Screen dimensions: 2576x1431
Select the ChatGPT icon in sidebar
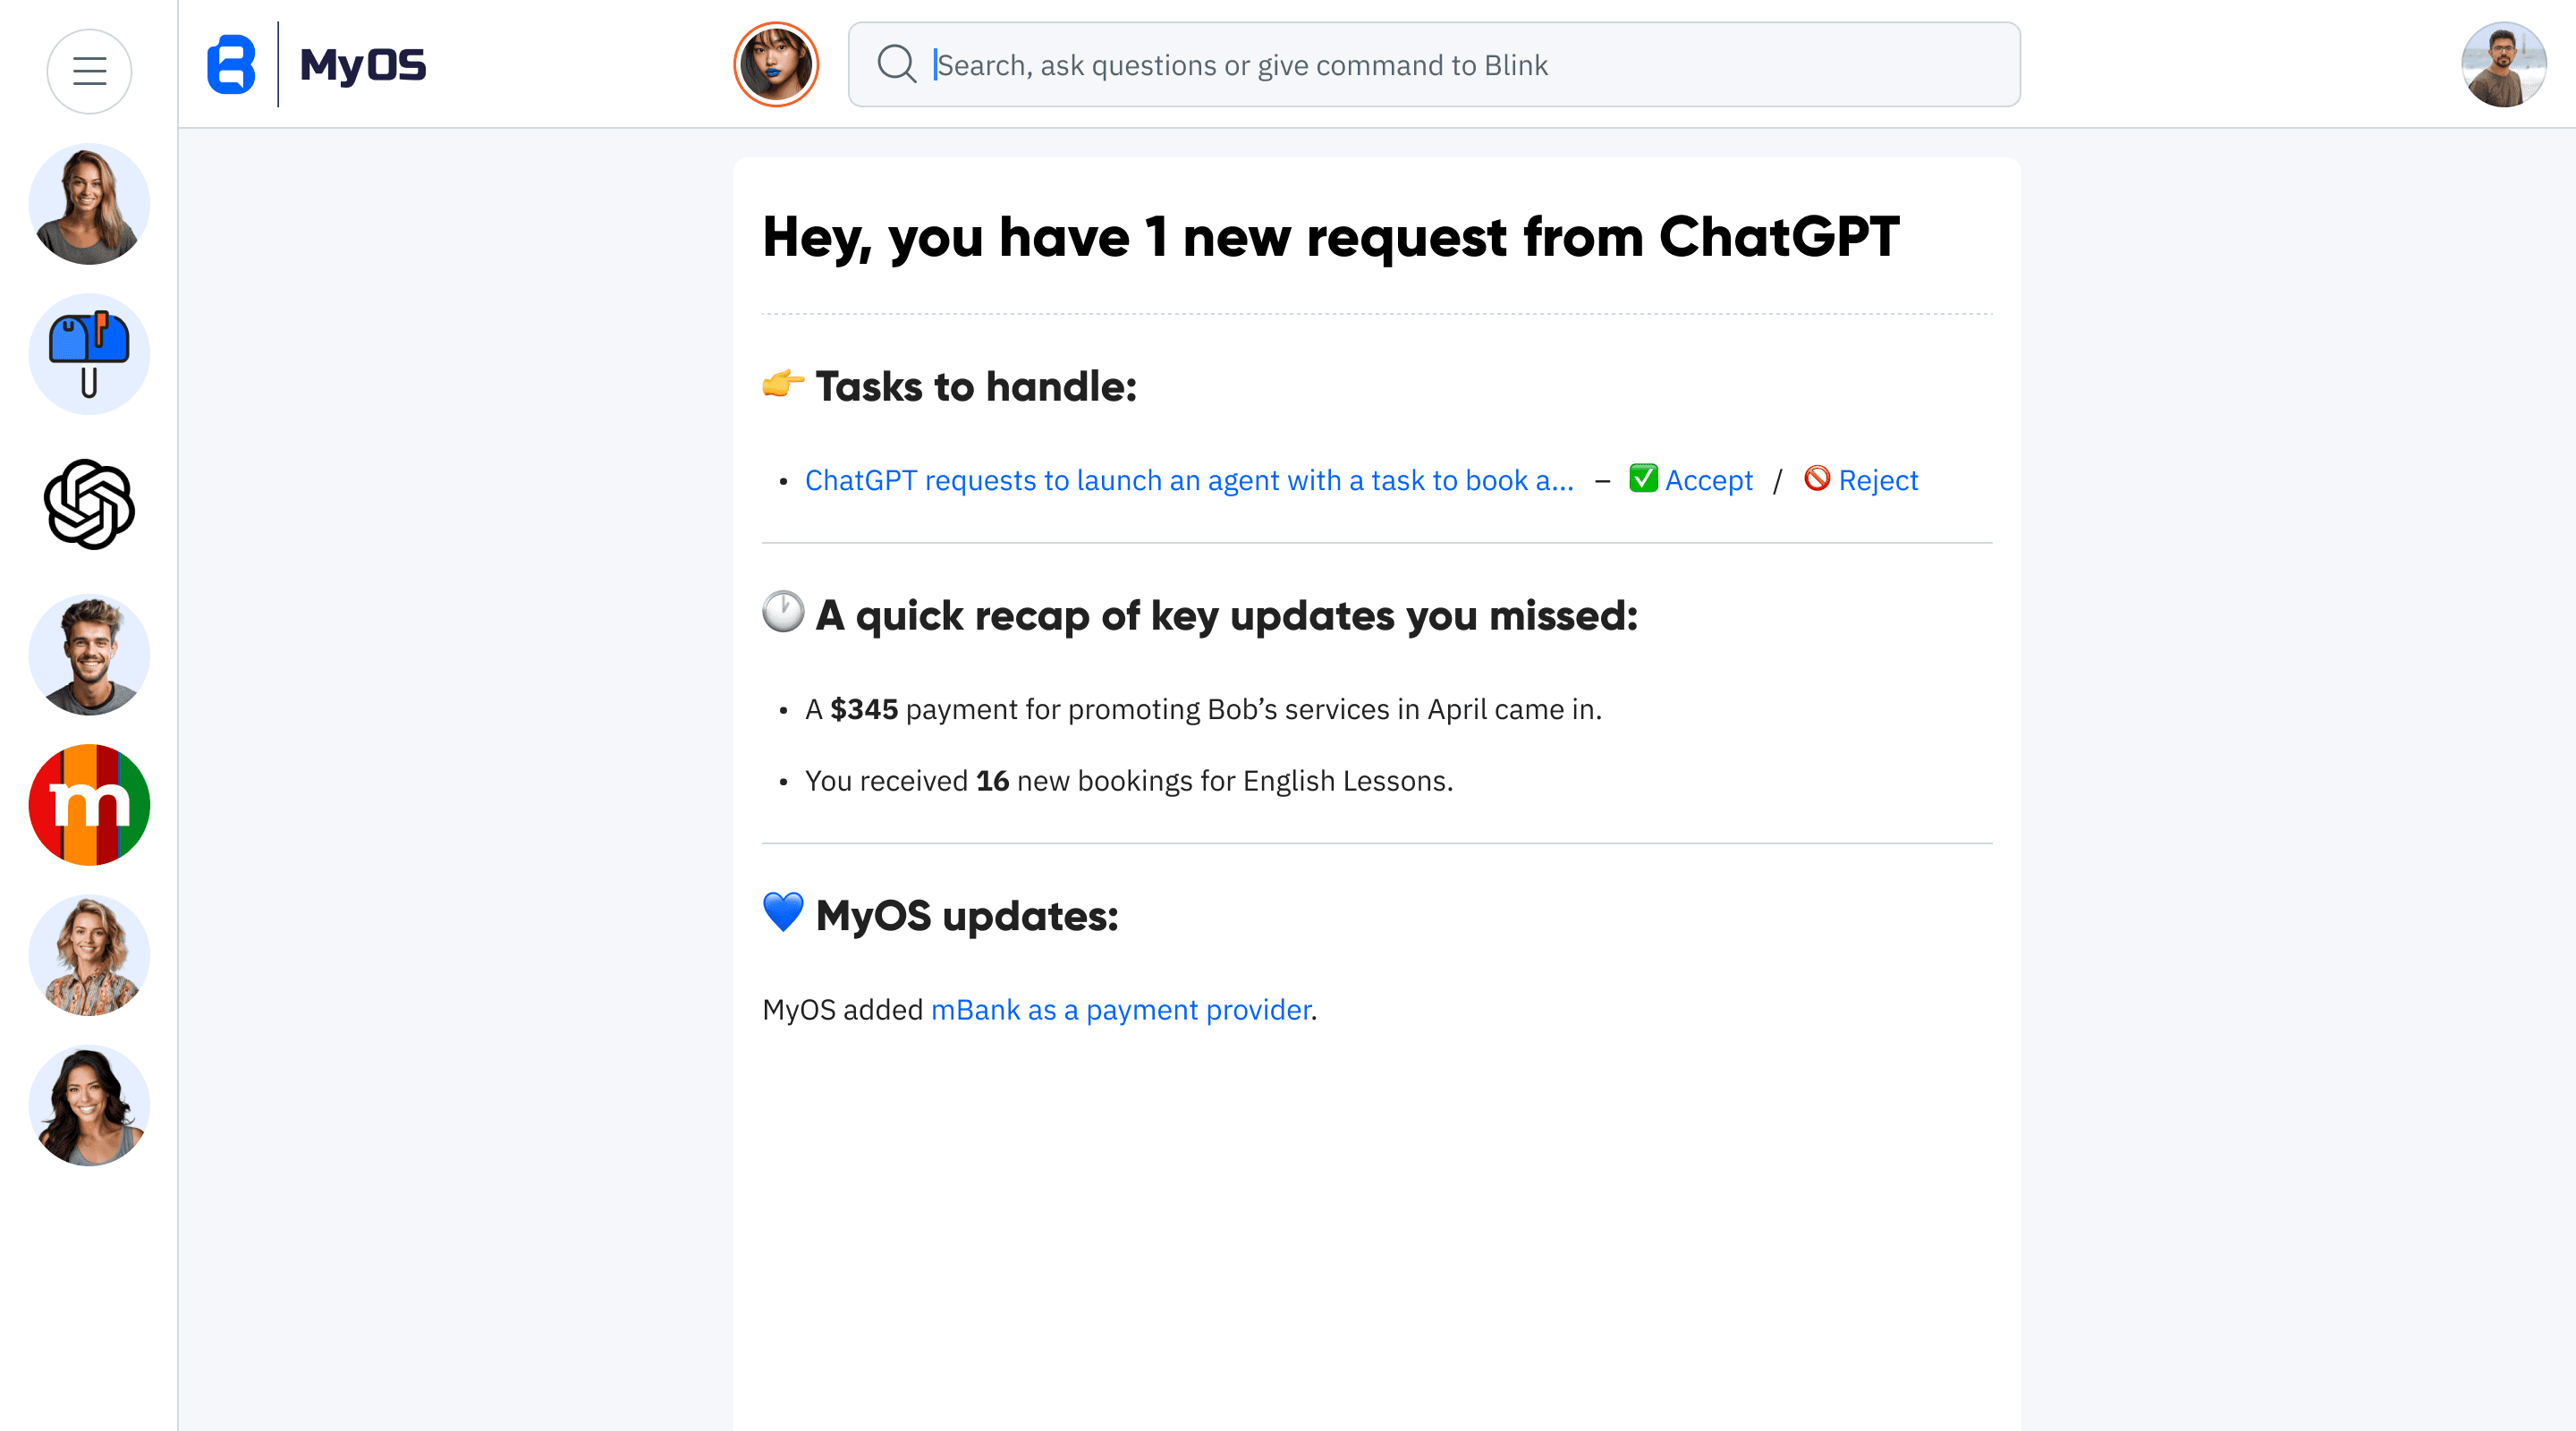pos(89,504)
